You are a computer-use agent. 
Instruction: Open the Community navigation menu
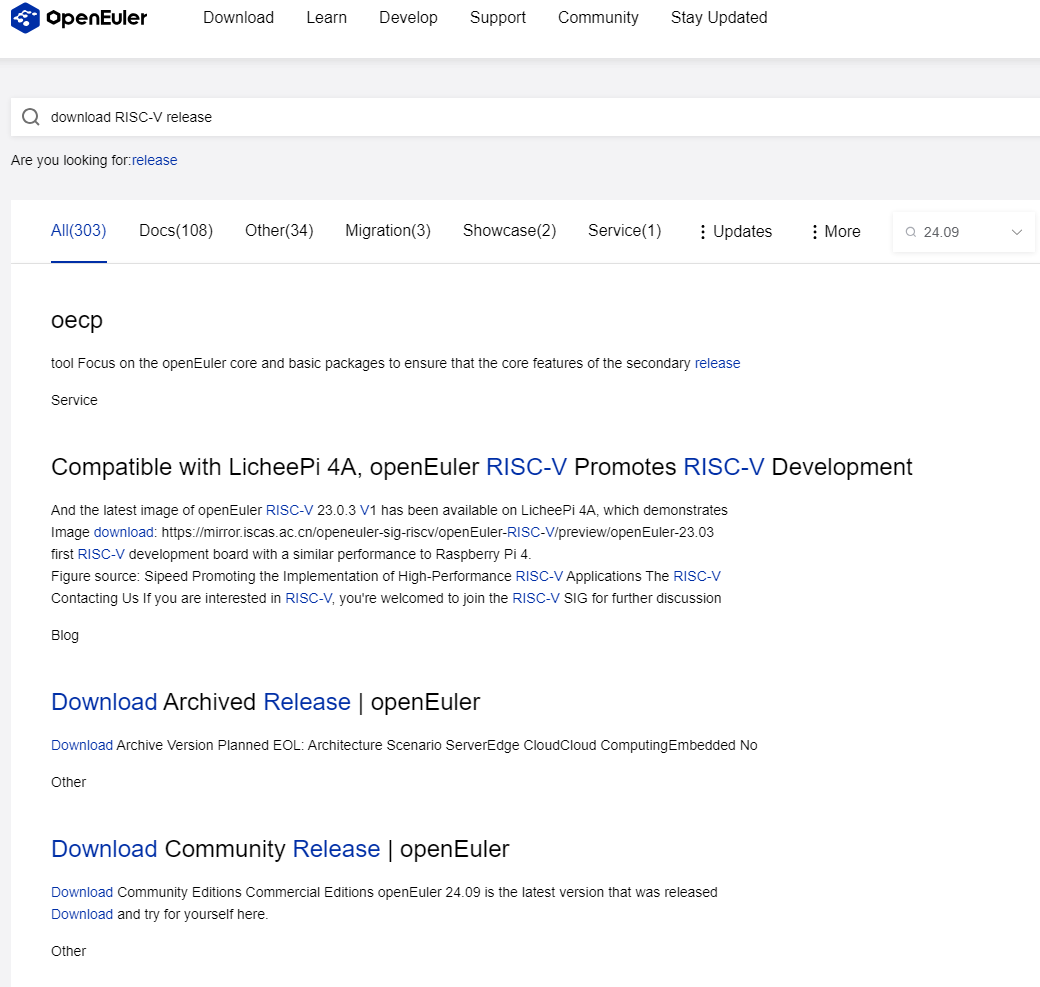pyautogui.click(x=598, y=18)
